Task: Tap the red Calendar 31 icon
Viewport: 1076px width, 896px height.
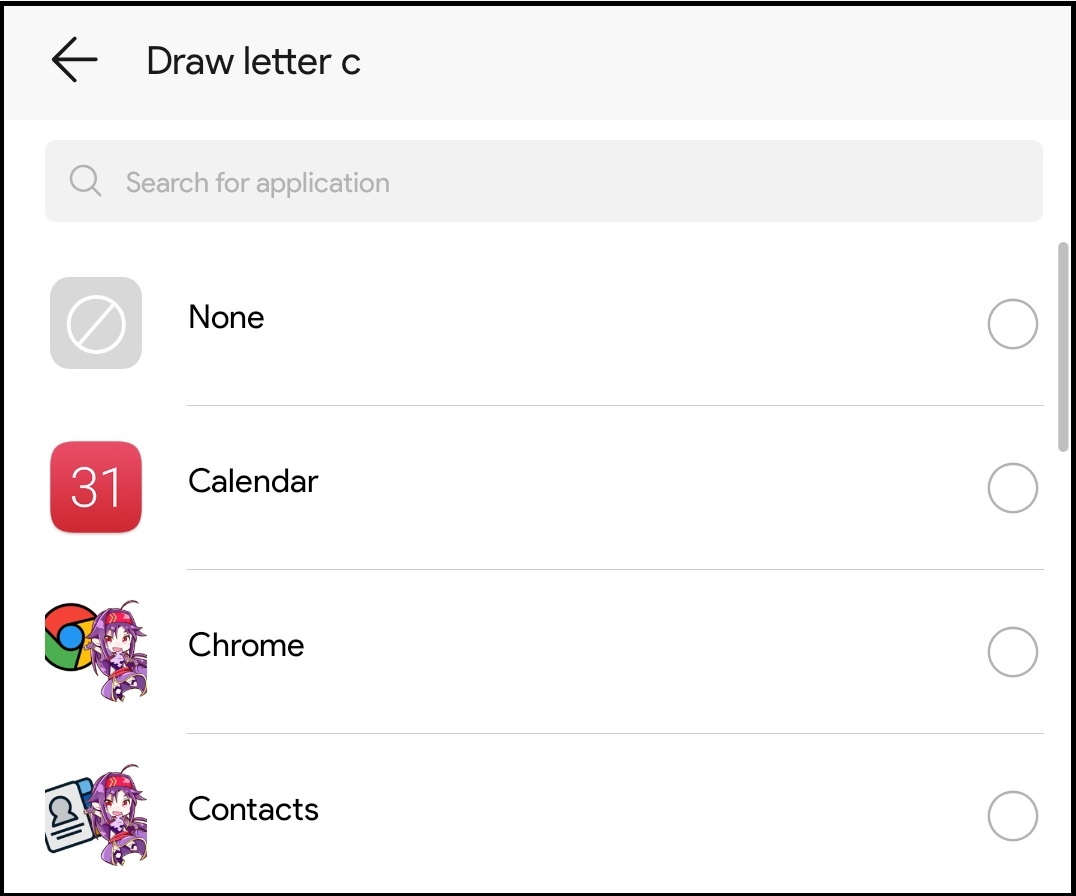Action: point(96,487)
